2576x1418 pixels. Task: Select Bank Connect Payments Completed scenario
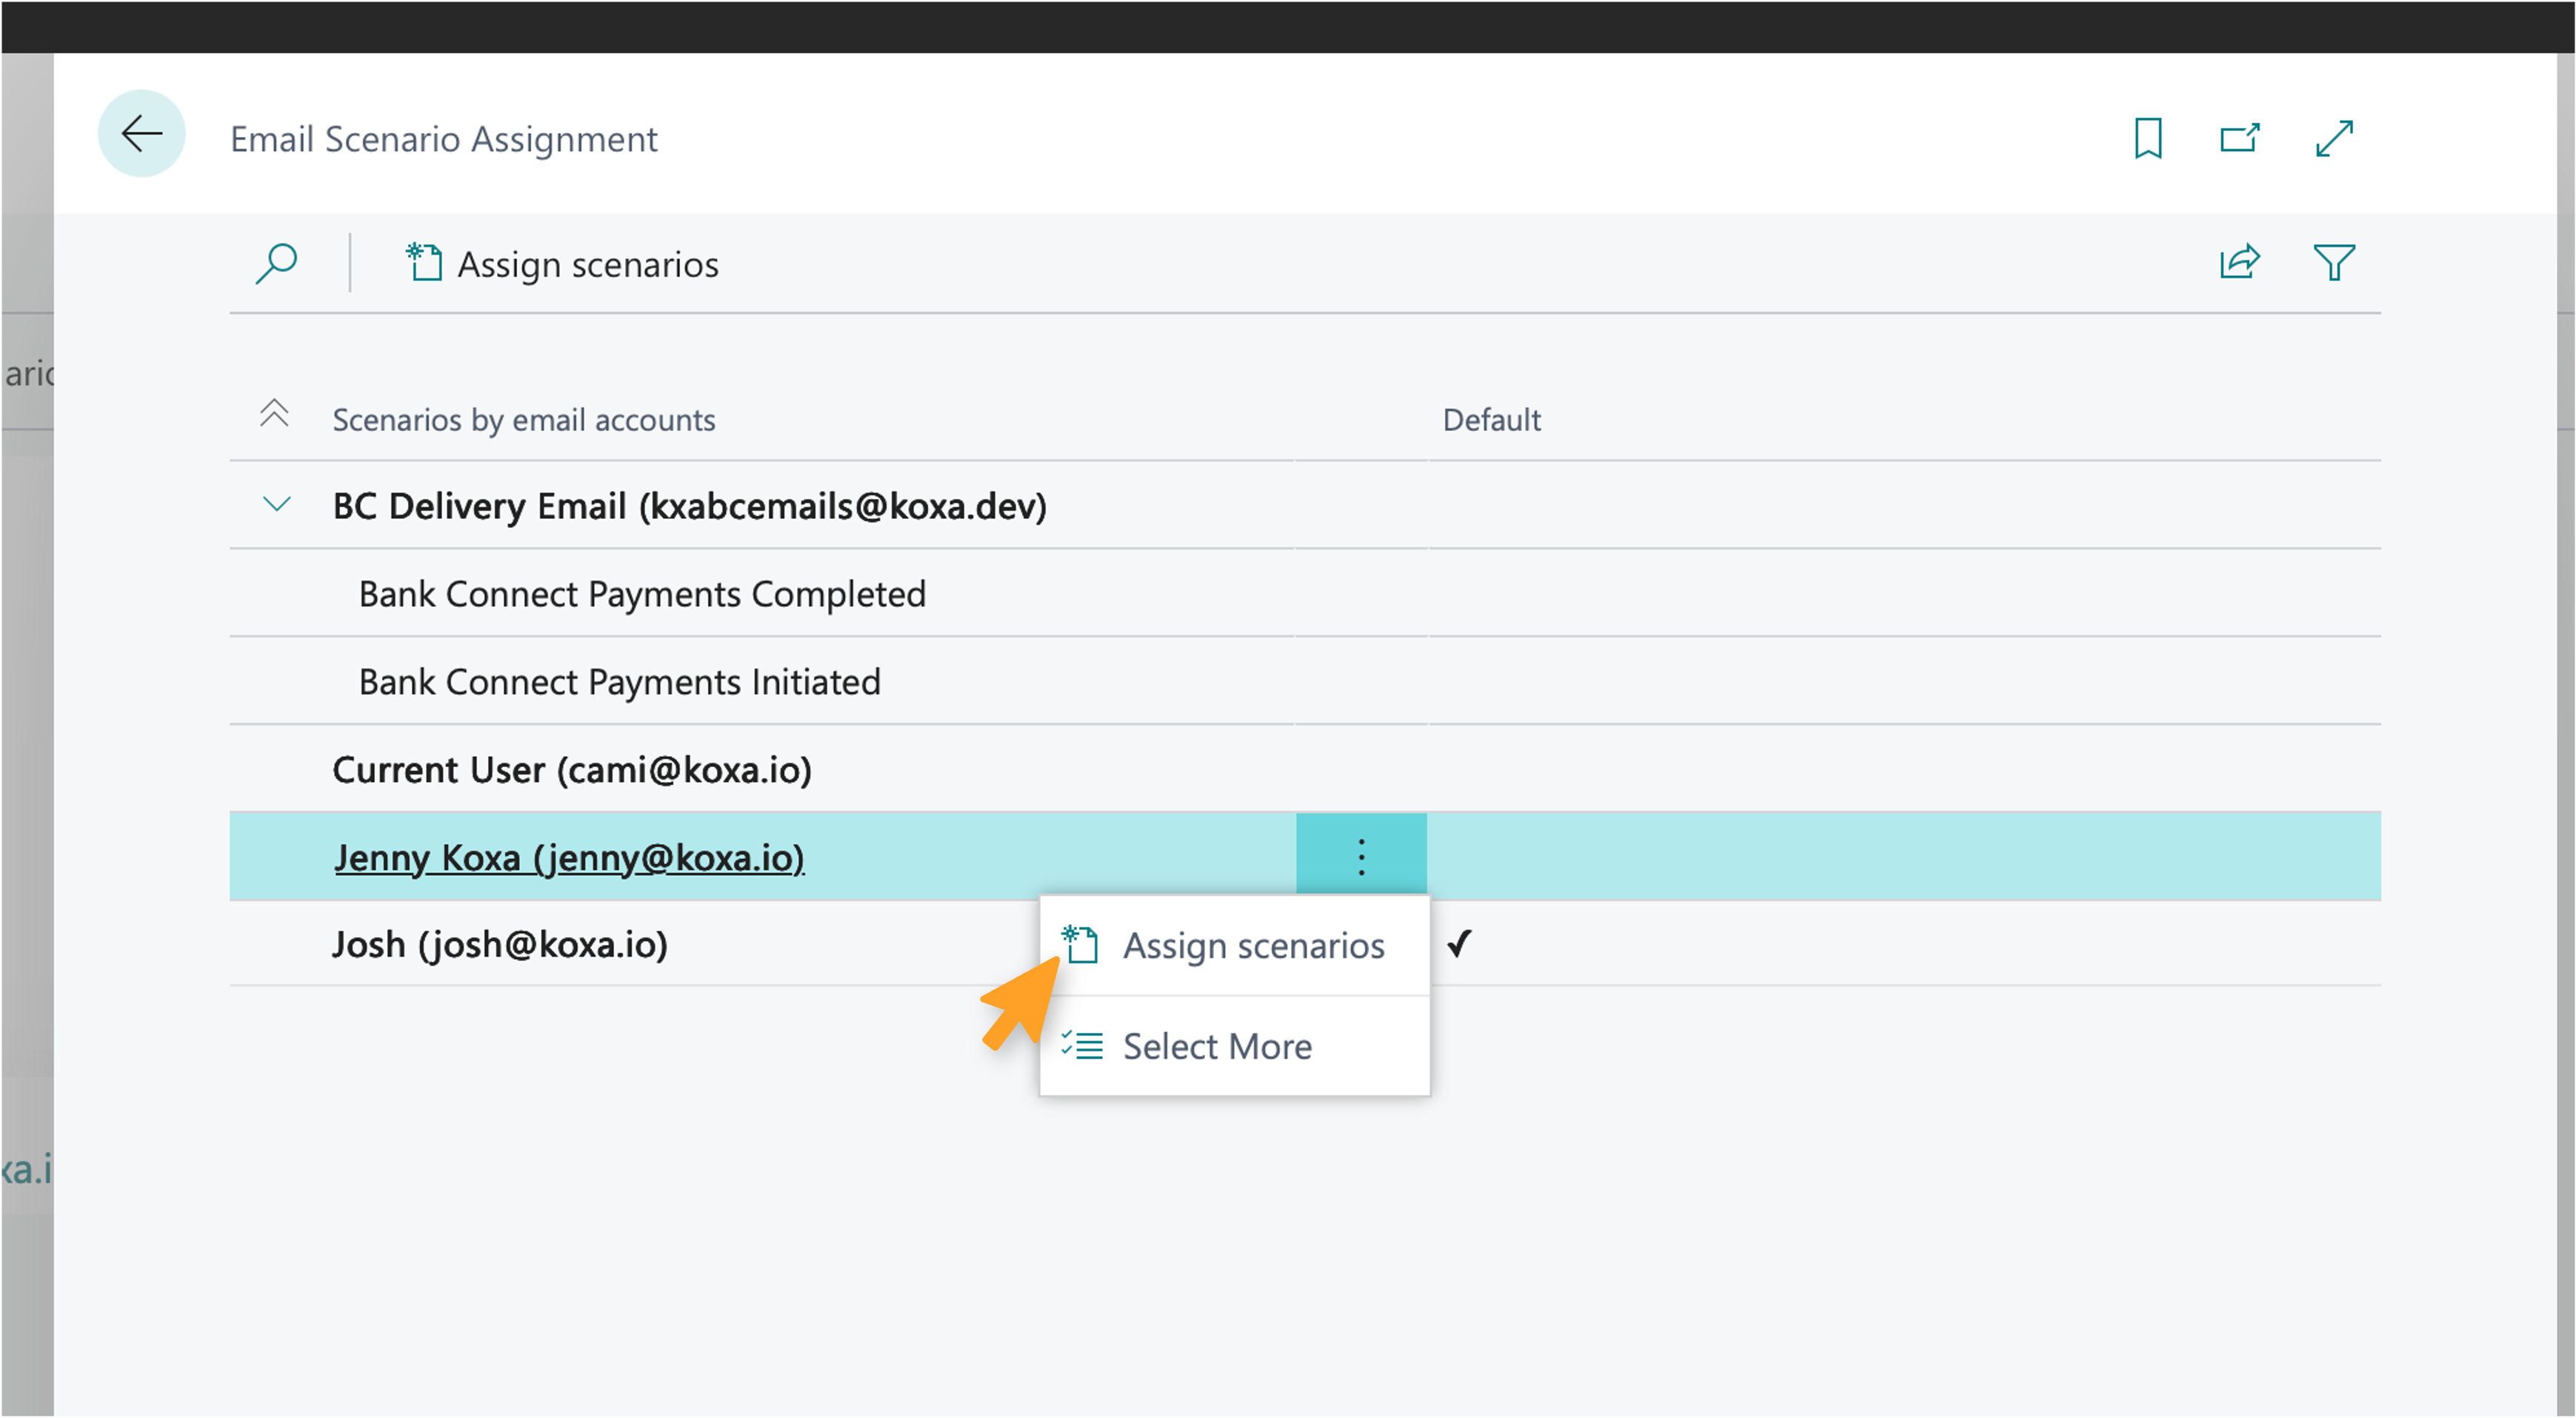[x=642, y=594]
